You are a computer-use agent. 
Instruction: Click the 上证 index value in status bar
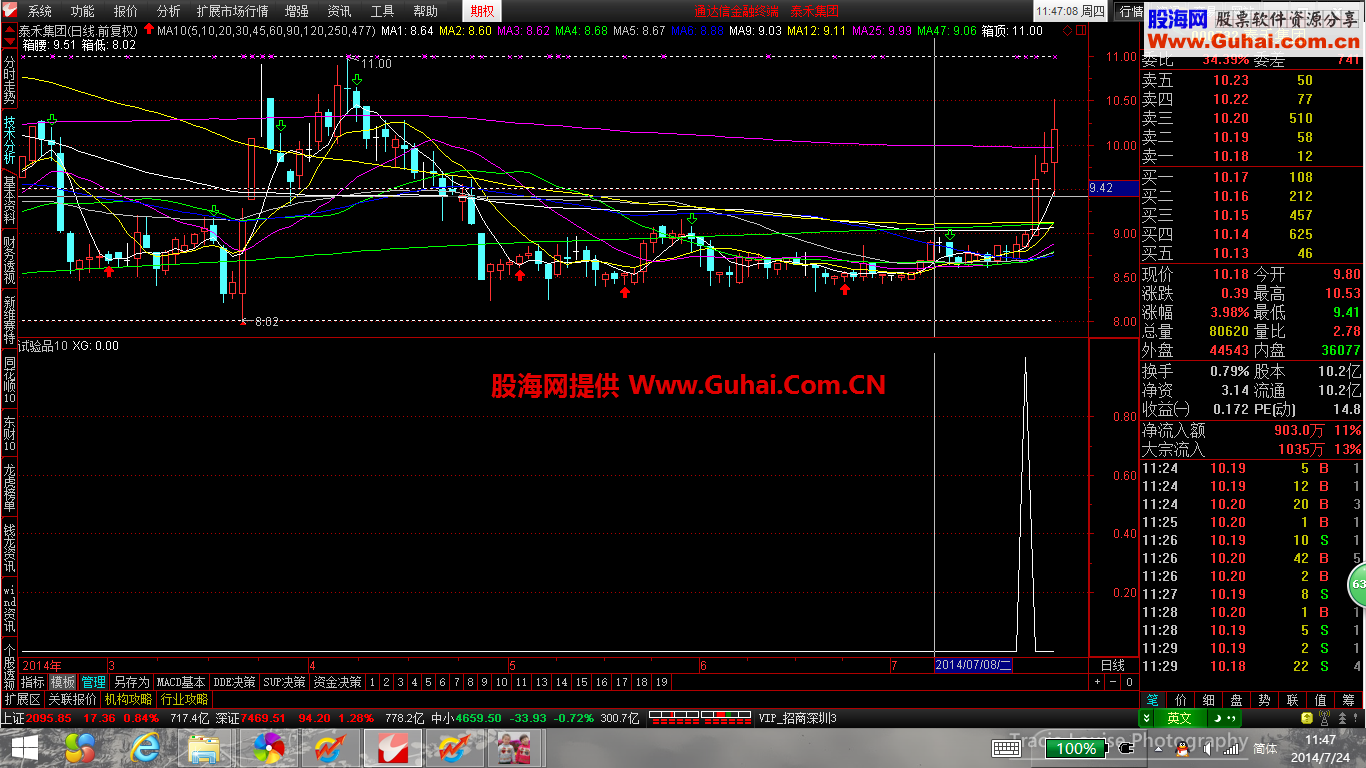pos(50,718)
